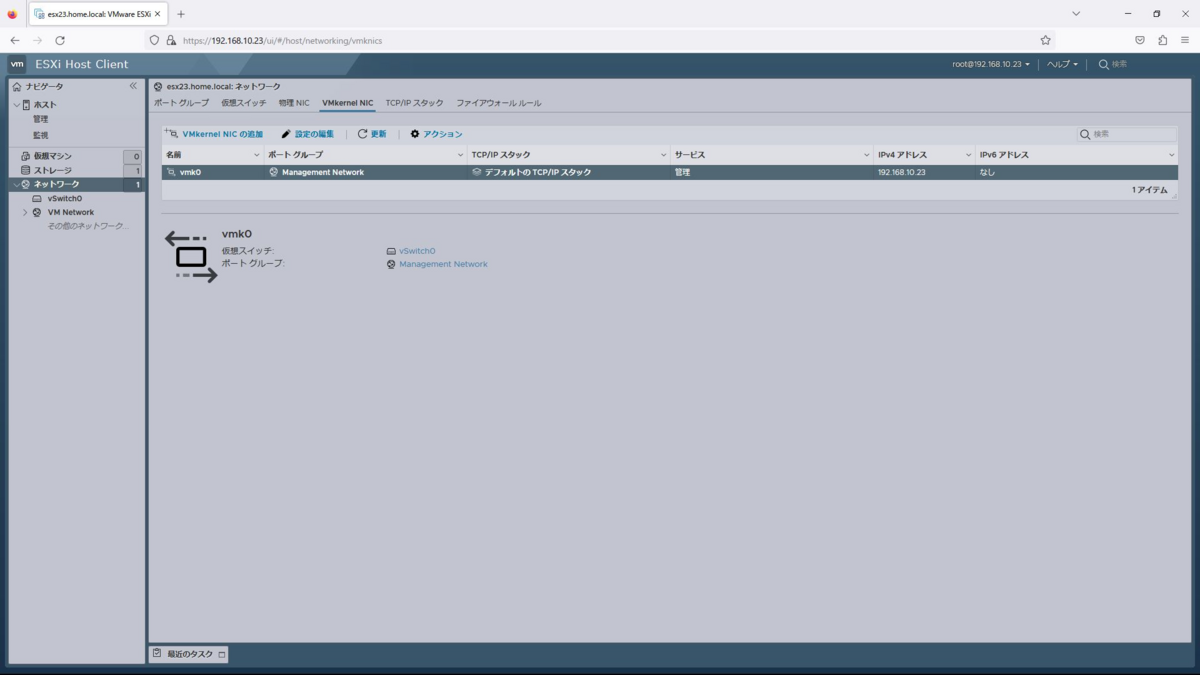Click the Actions gear icon
The image size is (1200, 675).
415,134
